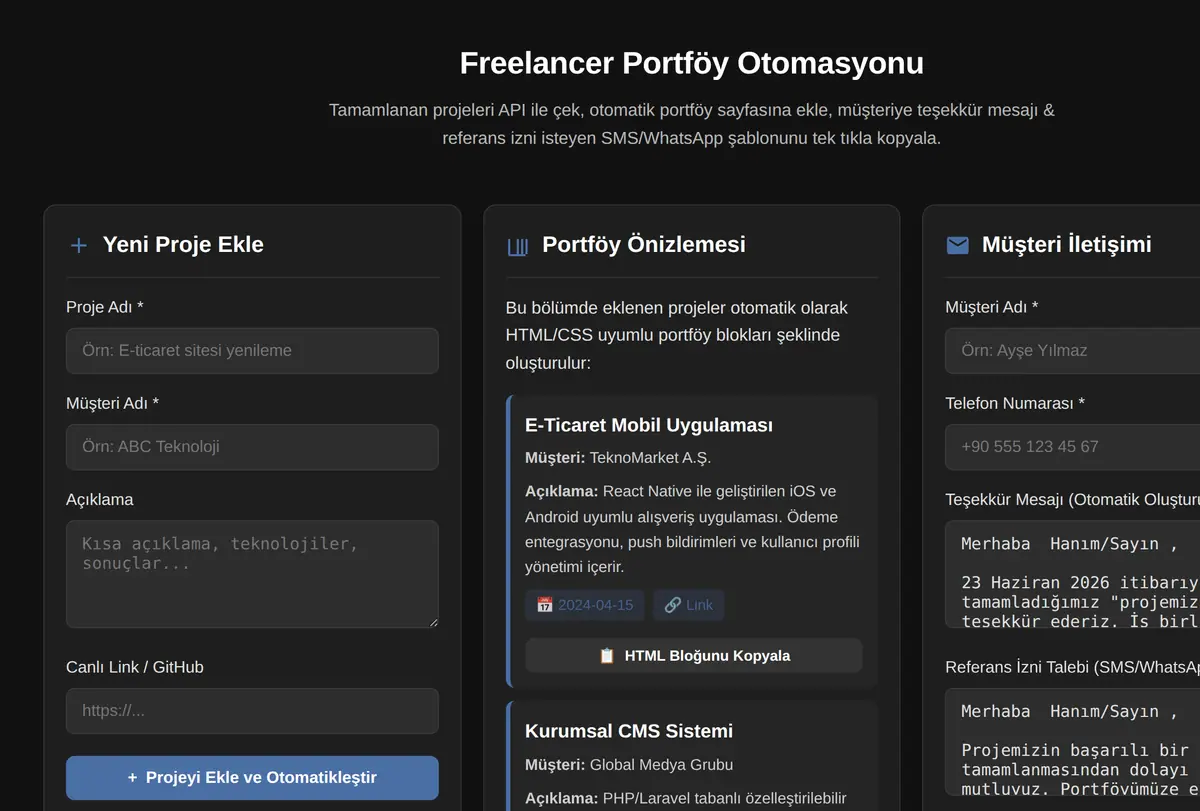Focus the Proje Adı input field
This screenshot has width=1200, height=811.
point(252,351)
